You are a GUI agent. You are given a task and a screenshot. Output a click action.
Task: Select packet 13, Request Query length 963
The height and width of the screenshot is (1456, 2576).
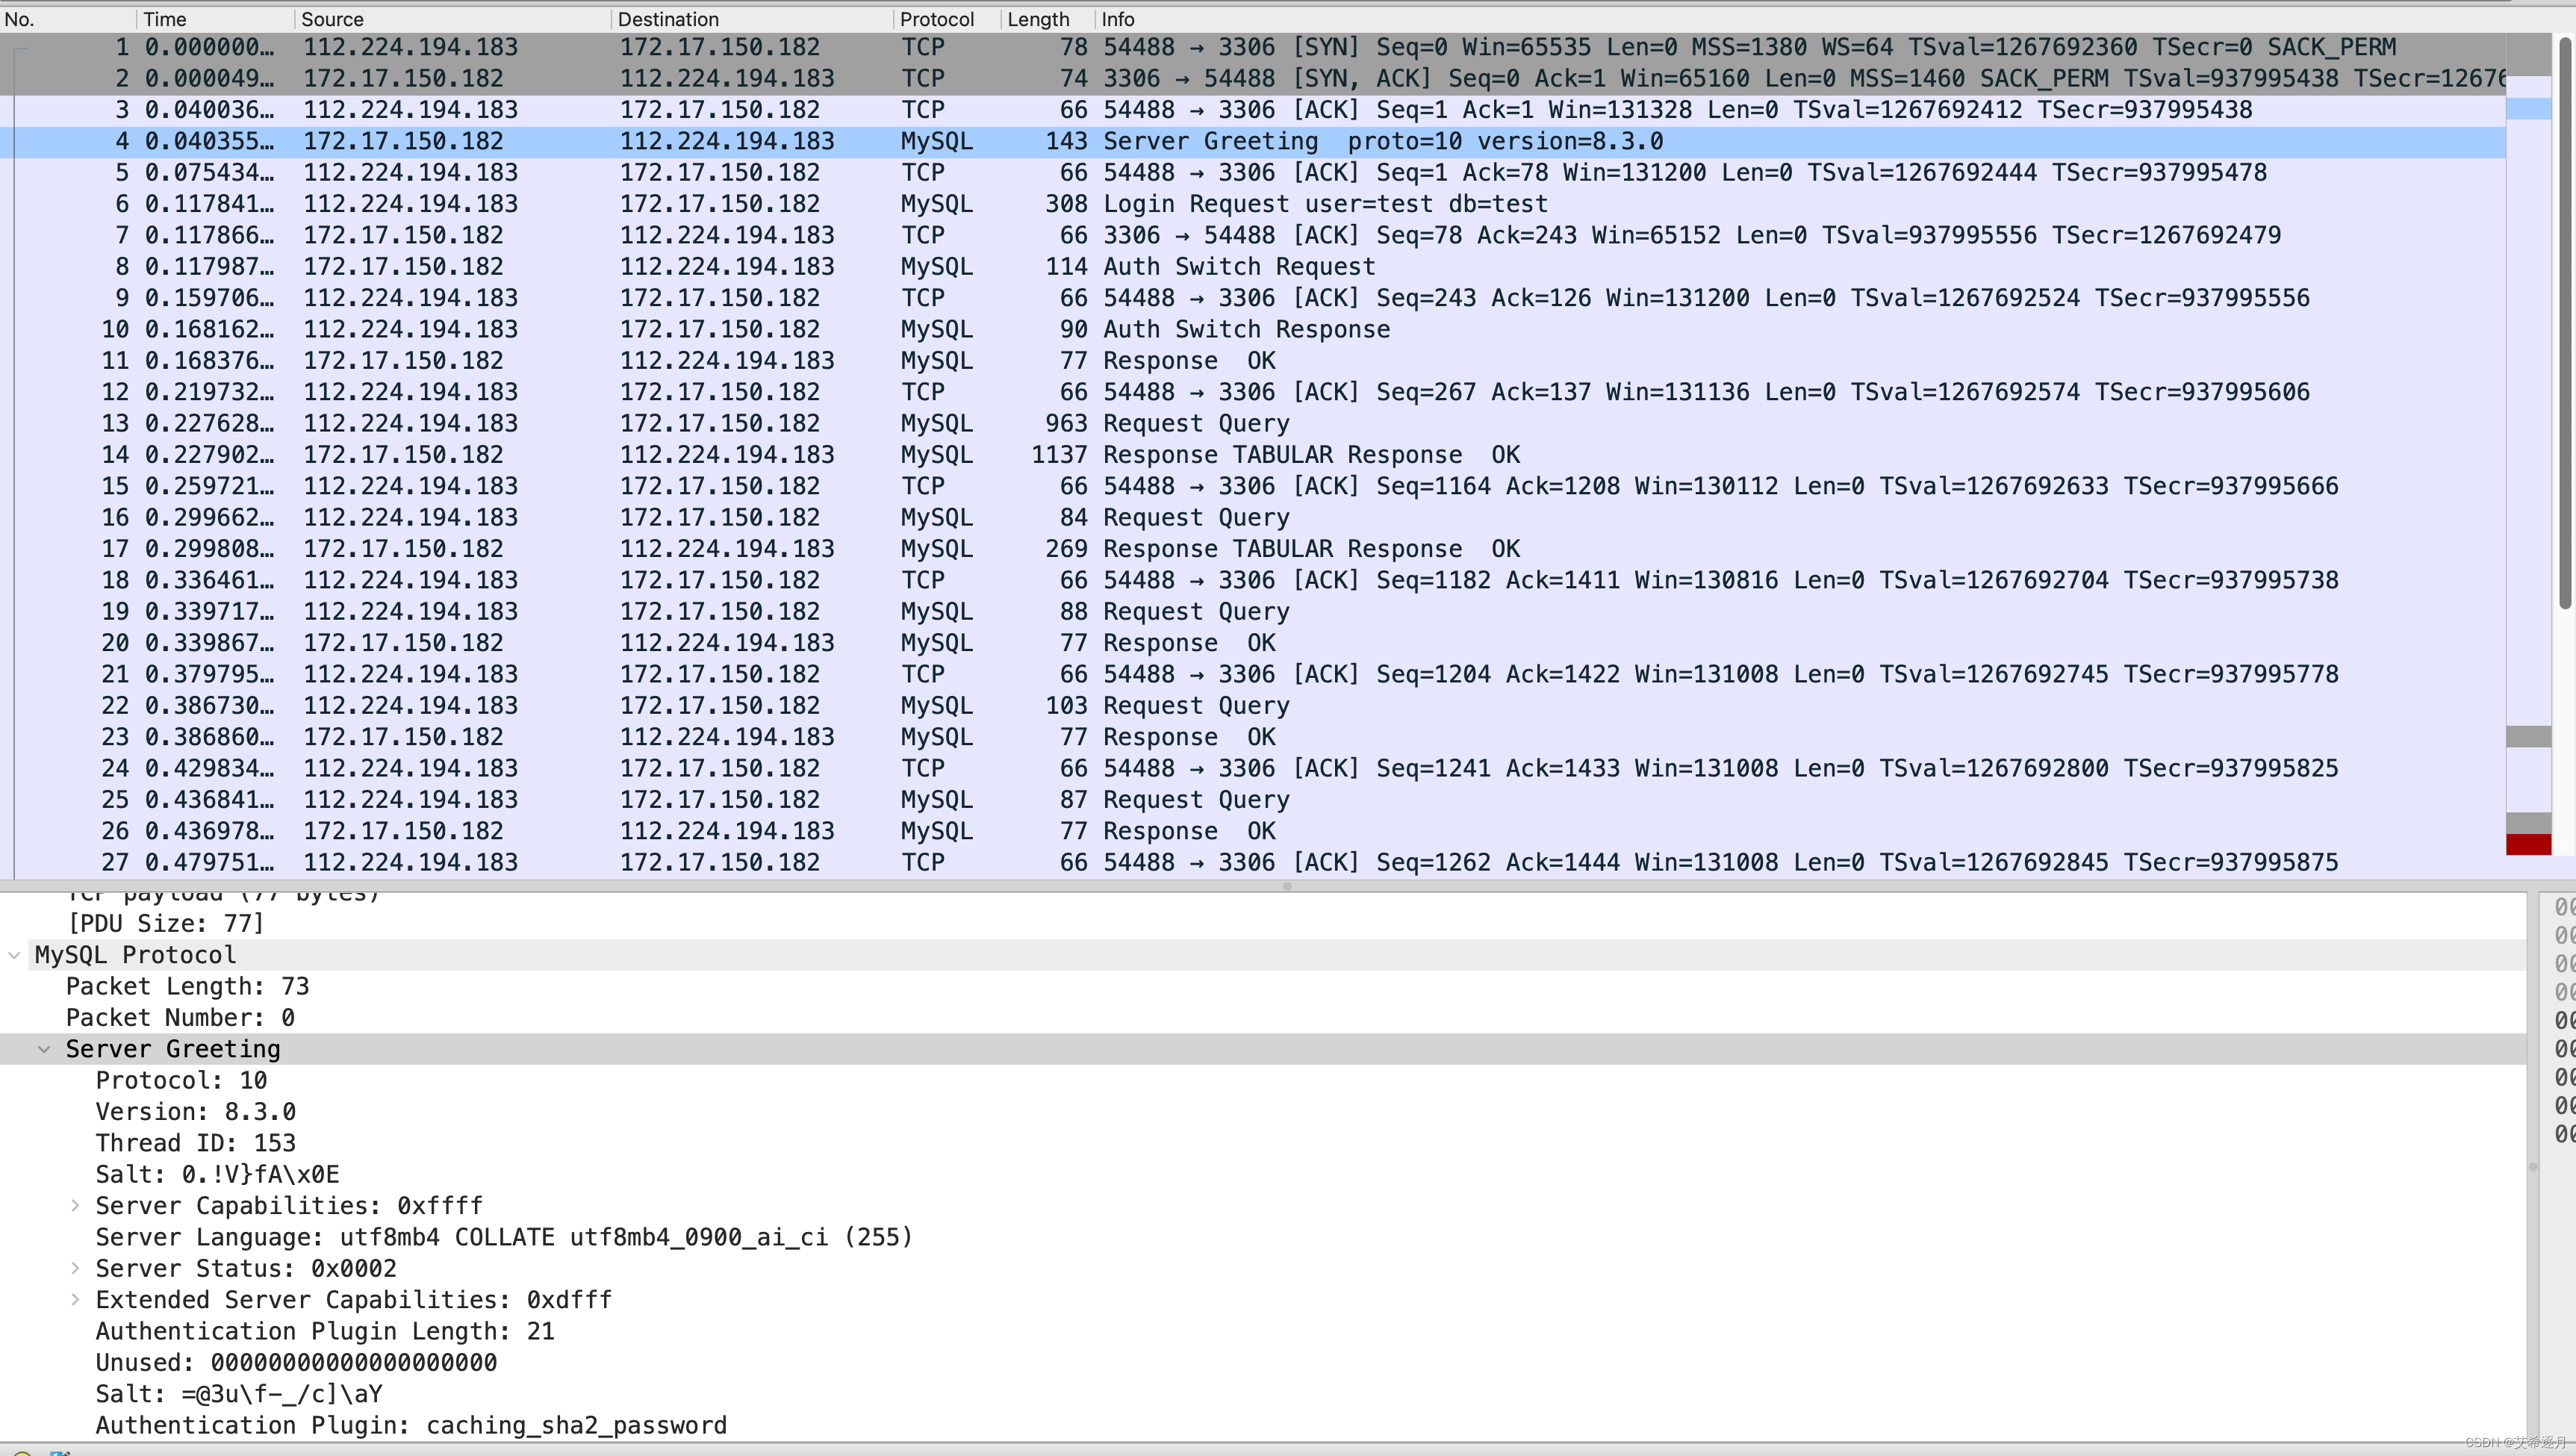1253,423
